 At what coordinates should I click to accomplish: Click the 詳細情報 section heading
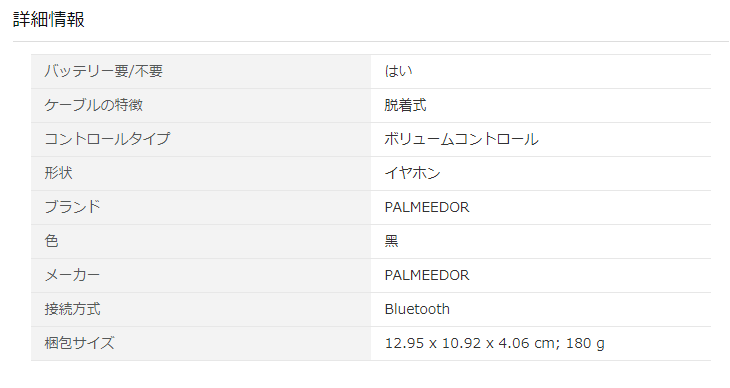point(49,20)
